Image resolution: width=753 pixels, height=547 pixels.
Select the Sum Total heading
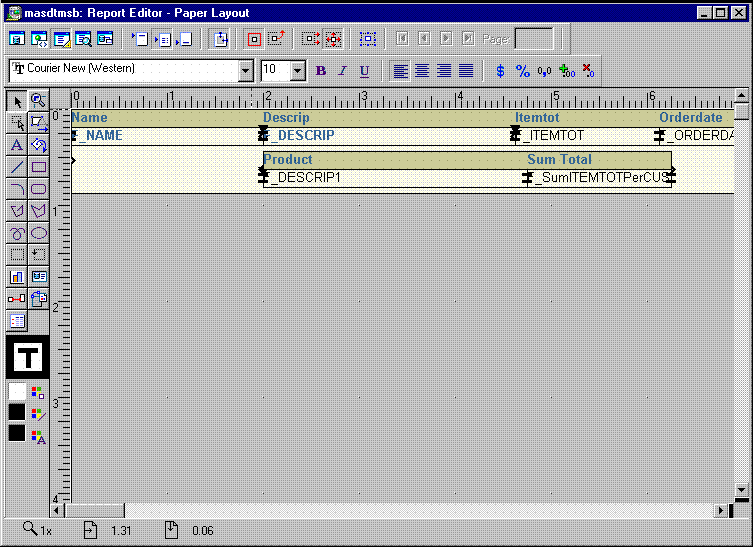coord(559,159)
